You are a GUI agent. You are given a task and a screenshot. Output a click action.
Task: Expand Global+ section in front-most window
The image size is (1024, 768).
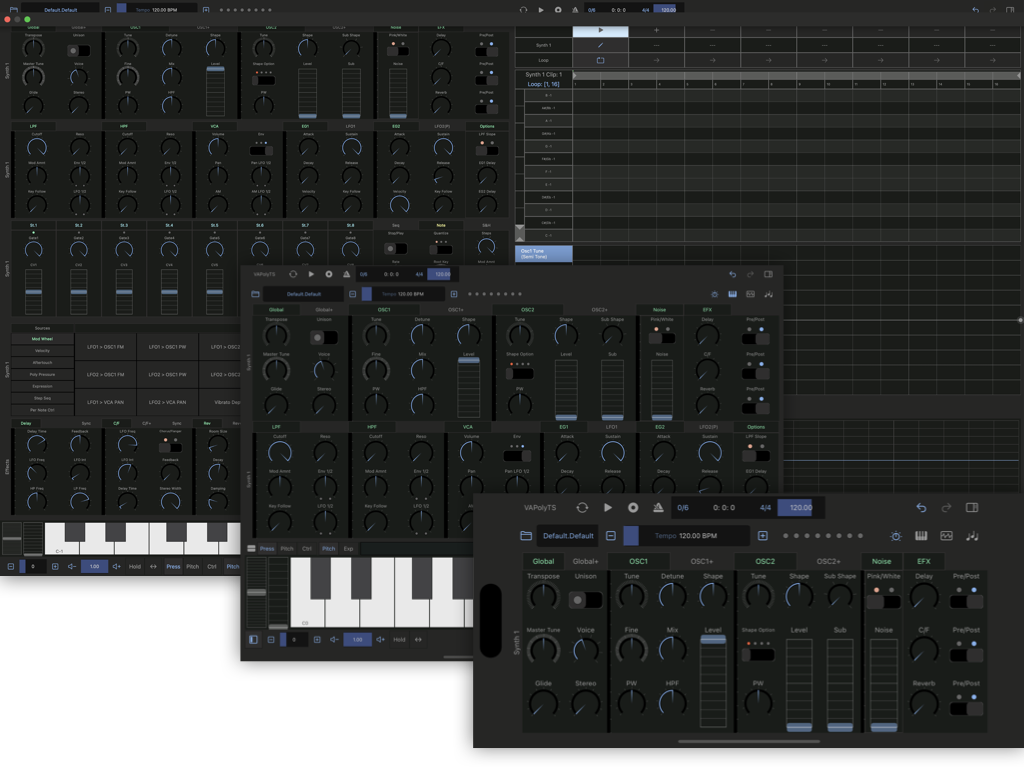tap(585, 562)
